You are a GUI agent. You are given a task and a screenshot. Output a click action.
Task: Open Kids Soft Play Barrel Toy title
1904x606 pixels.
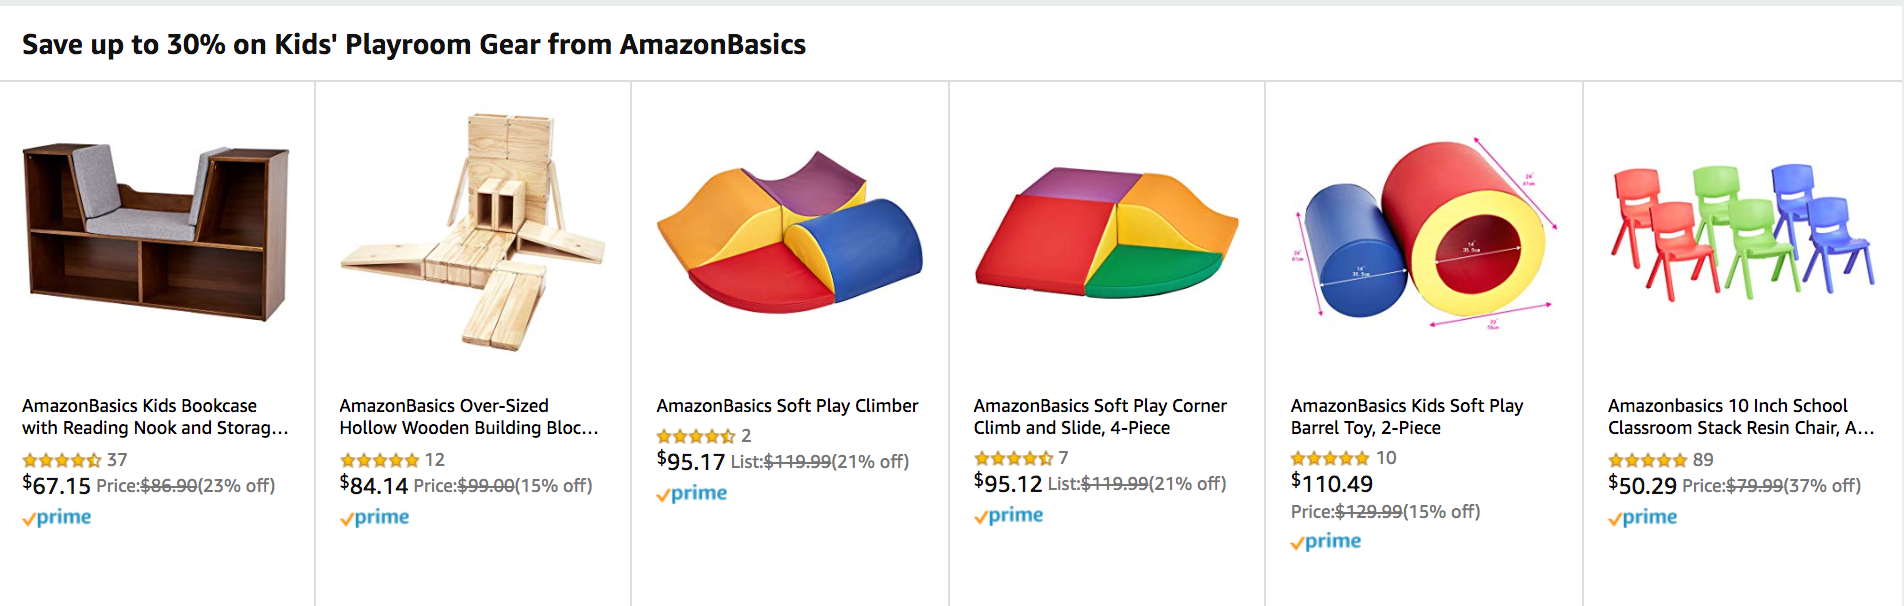click(1406, 417)
